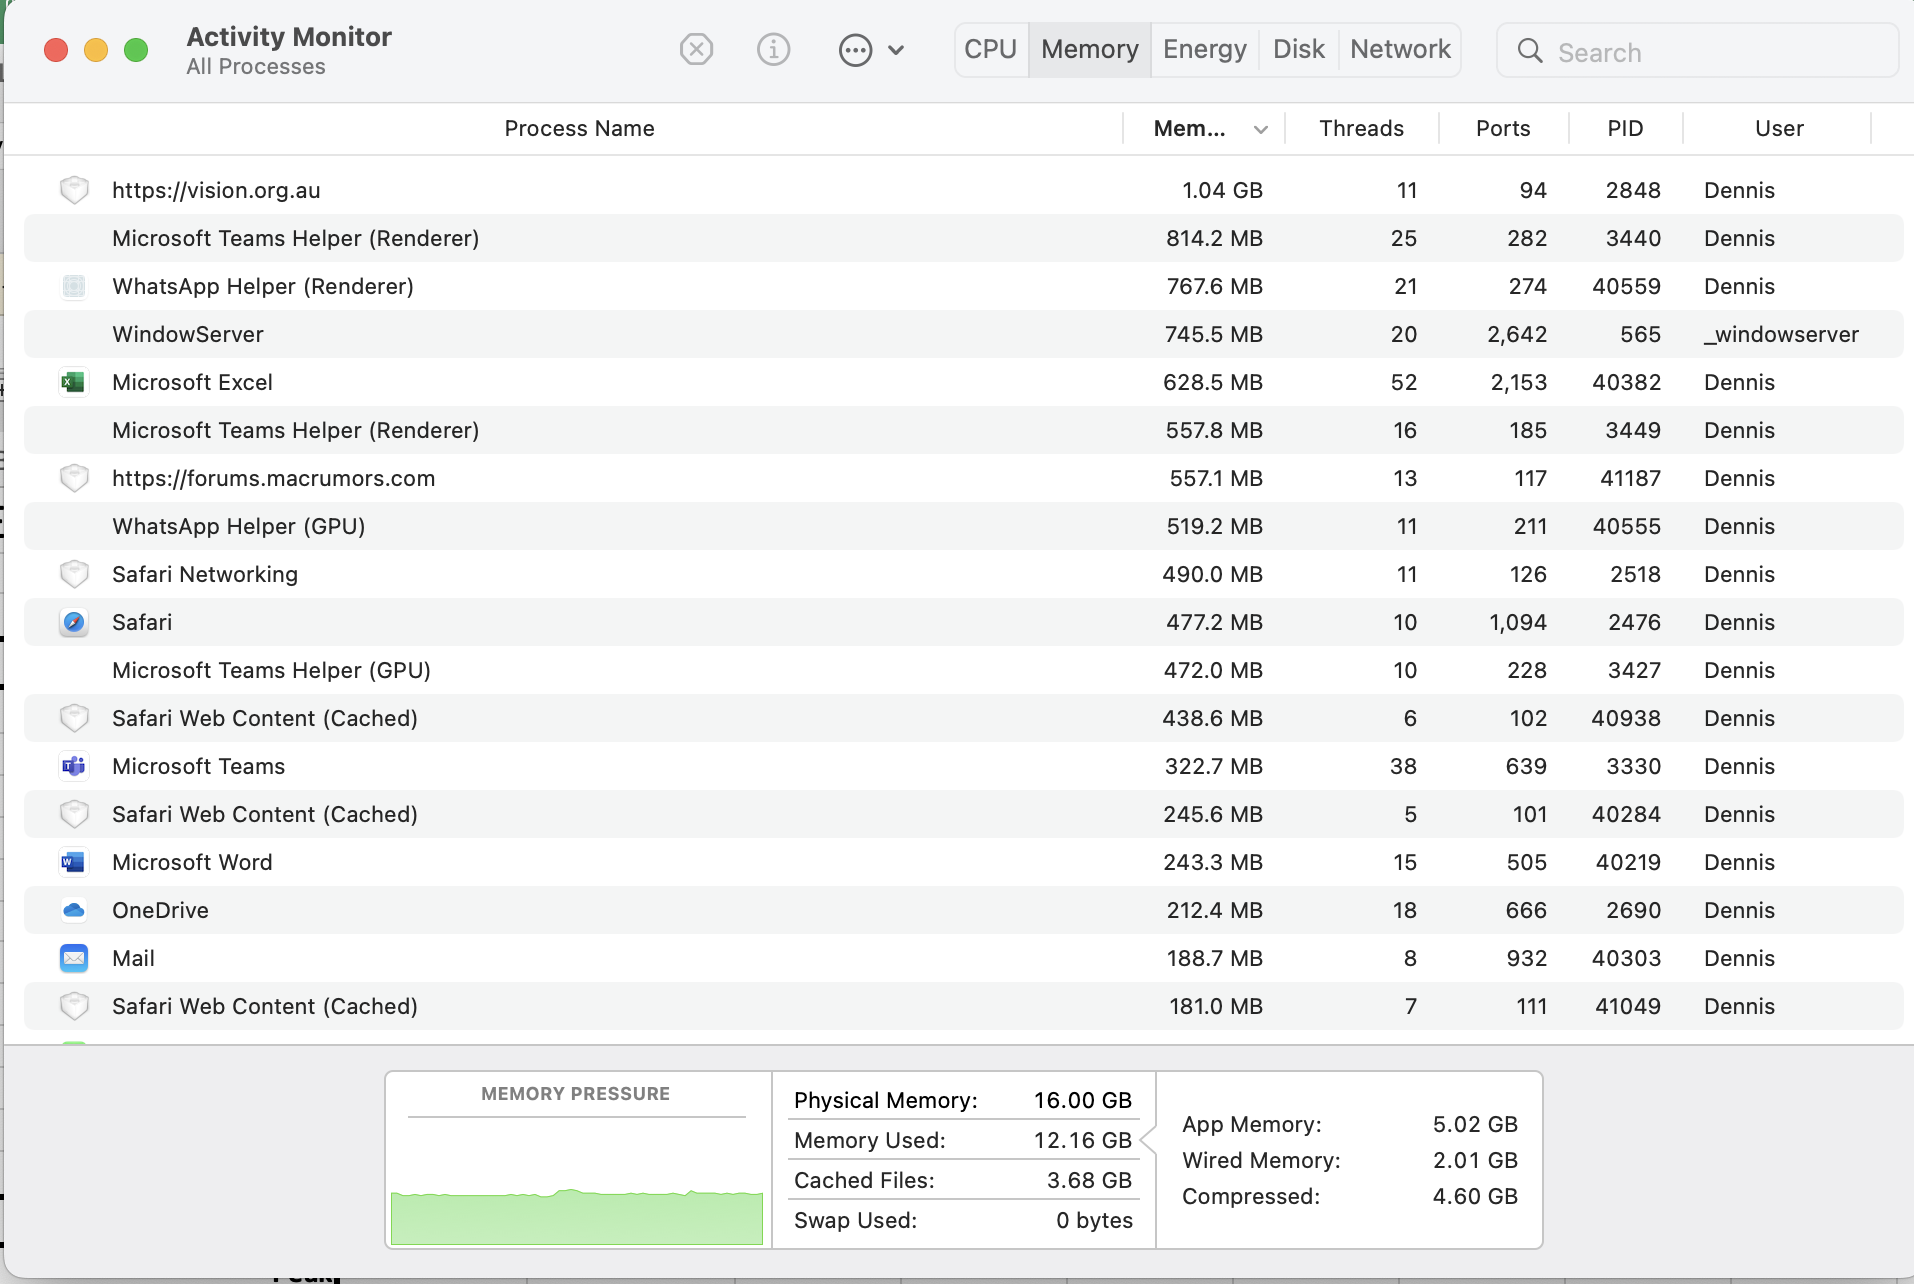The image size is (1914, 1284).
Task: Select the Safari compass icon
Action: [74, 622]
